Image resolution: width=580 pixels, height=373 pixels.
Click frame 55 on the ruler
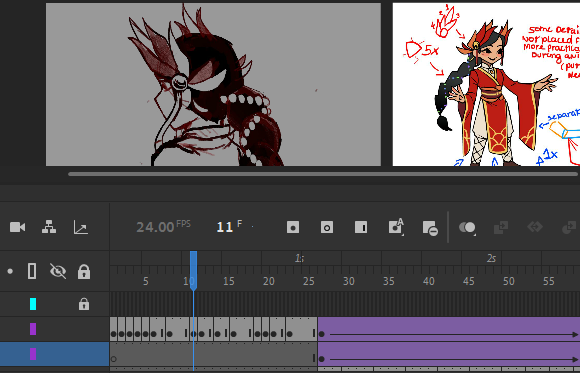tap(549, 281)
